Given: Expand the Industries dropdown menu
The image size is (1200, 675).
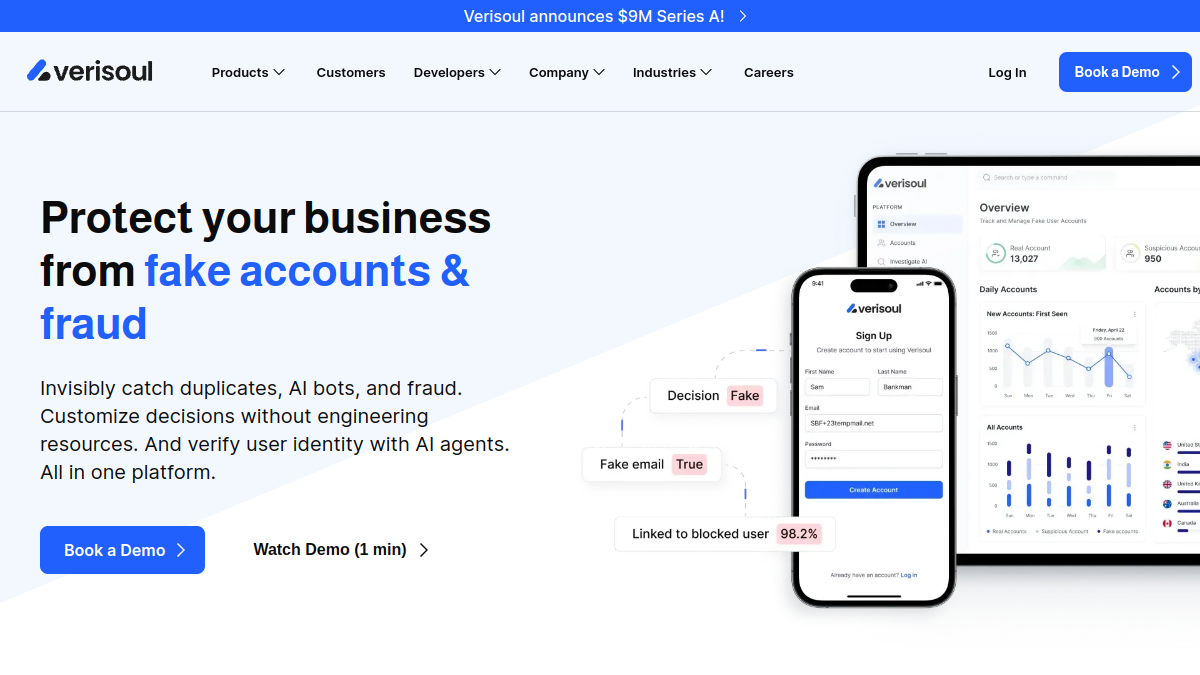Looking at the screenshot, I should click(672, 72).
